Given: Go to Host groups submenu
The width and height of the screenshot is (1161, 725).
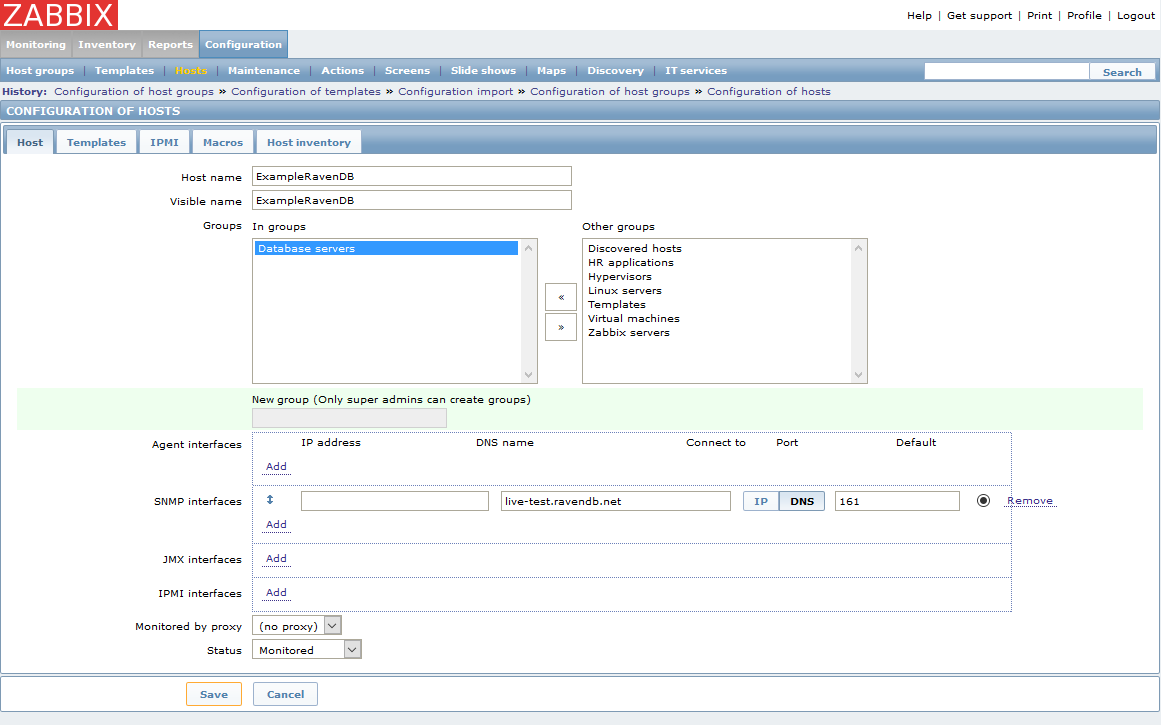Looking at the screenshot, I should pos(40,70).
